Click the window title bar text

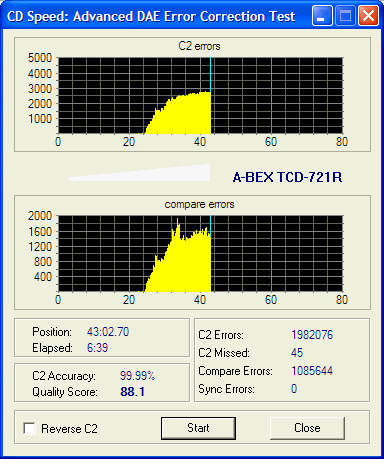tap(151, 16)
